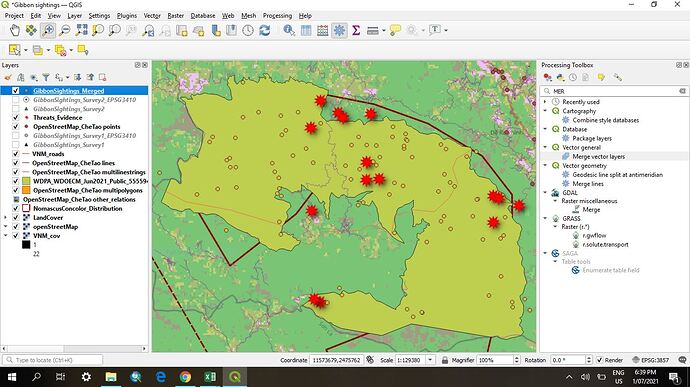Click the Refresh map icon
Image resolution: width=690 pixels, height=387 pixels.
point(264,30)
